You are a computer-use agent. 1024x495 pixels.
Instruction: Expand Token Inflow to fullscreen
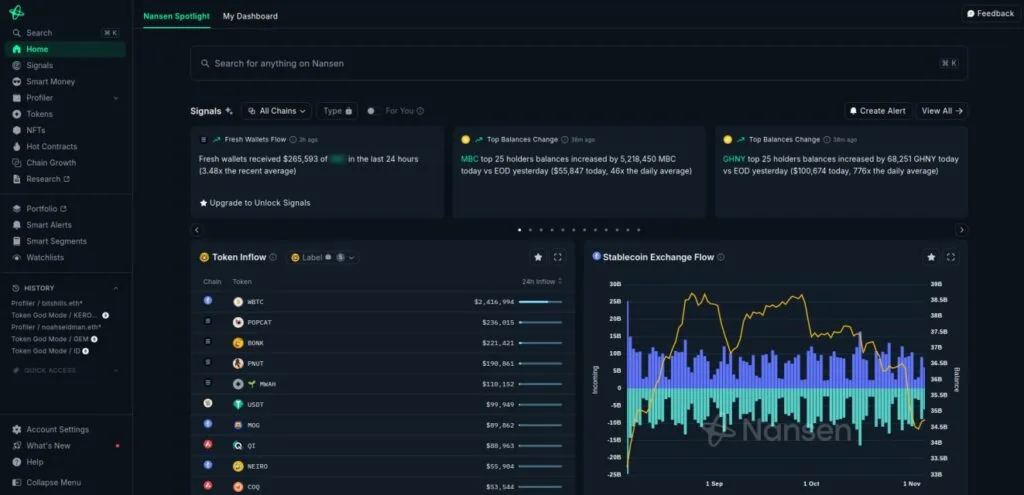click(558, 257)
